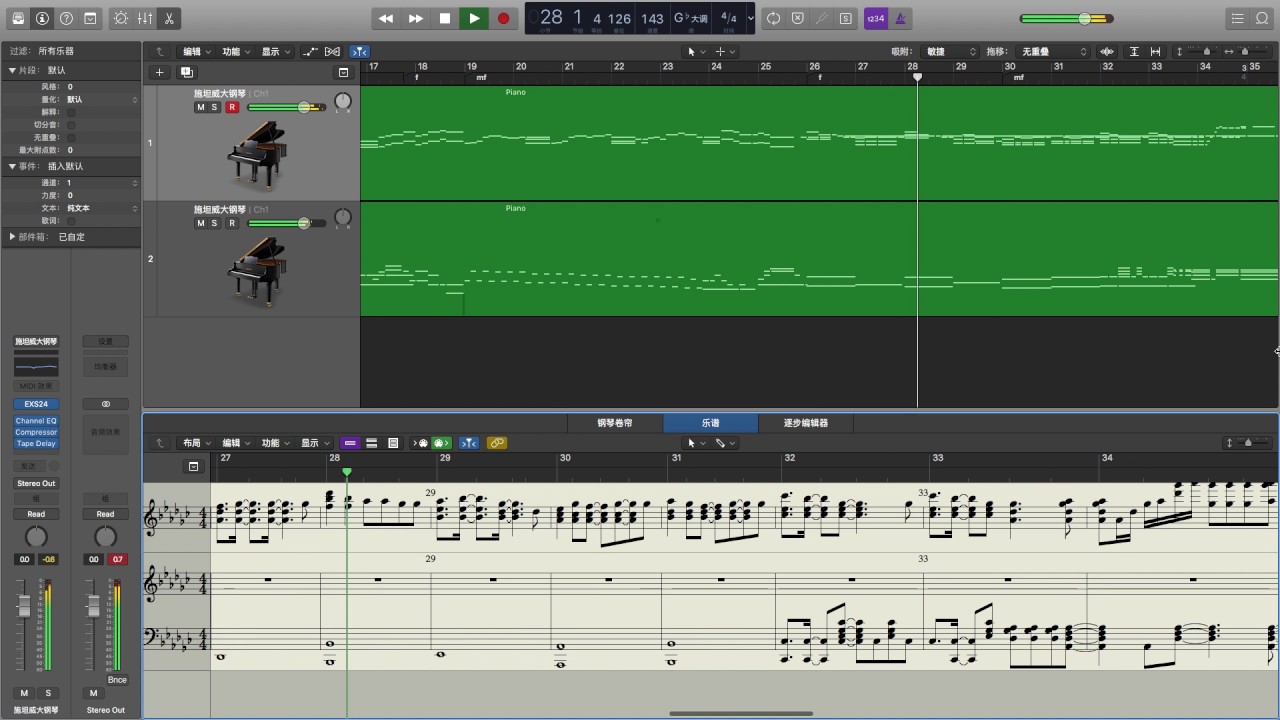Image resolution: width=1280 pixels, height=720 pixels.
Task: Click the Bnce bounce button
Action: pyautogui.click(x=117, y=680)
